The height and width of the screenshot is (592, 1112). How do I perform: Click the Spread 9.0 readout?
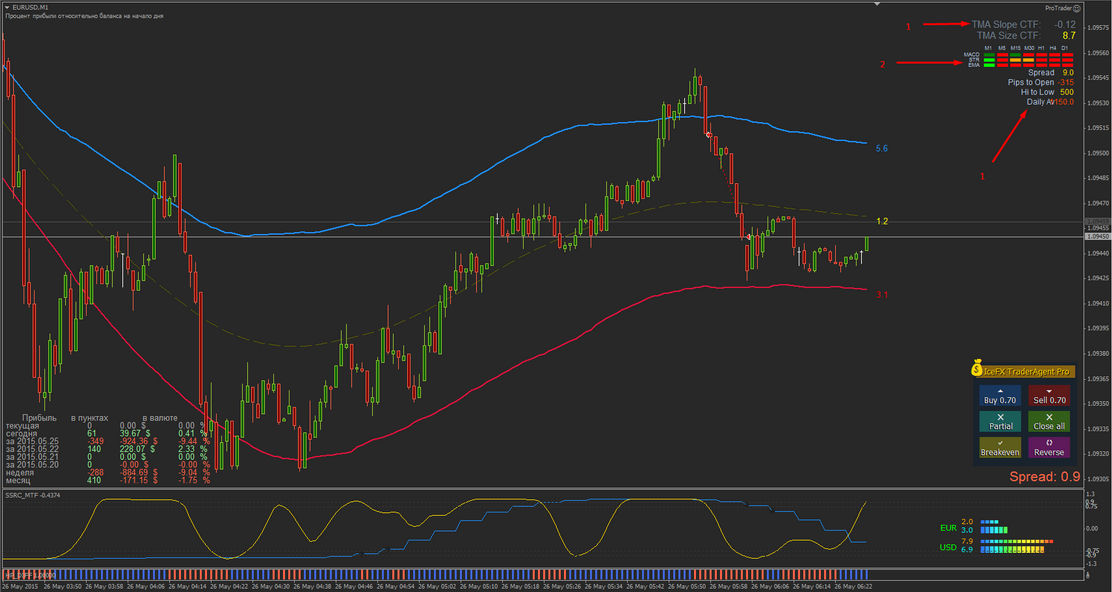pos(1051,72)
